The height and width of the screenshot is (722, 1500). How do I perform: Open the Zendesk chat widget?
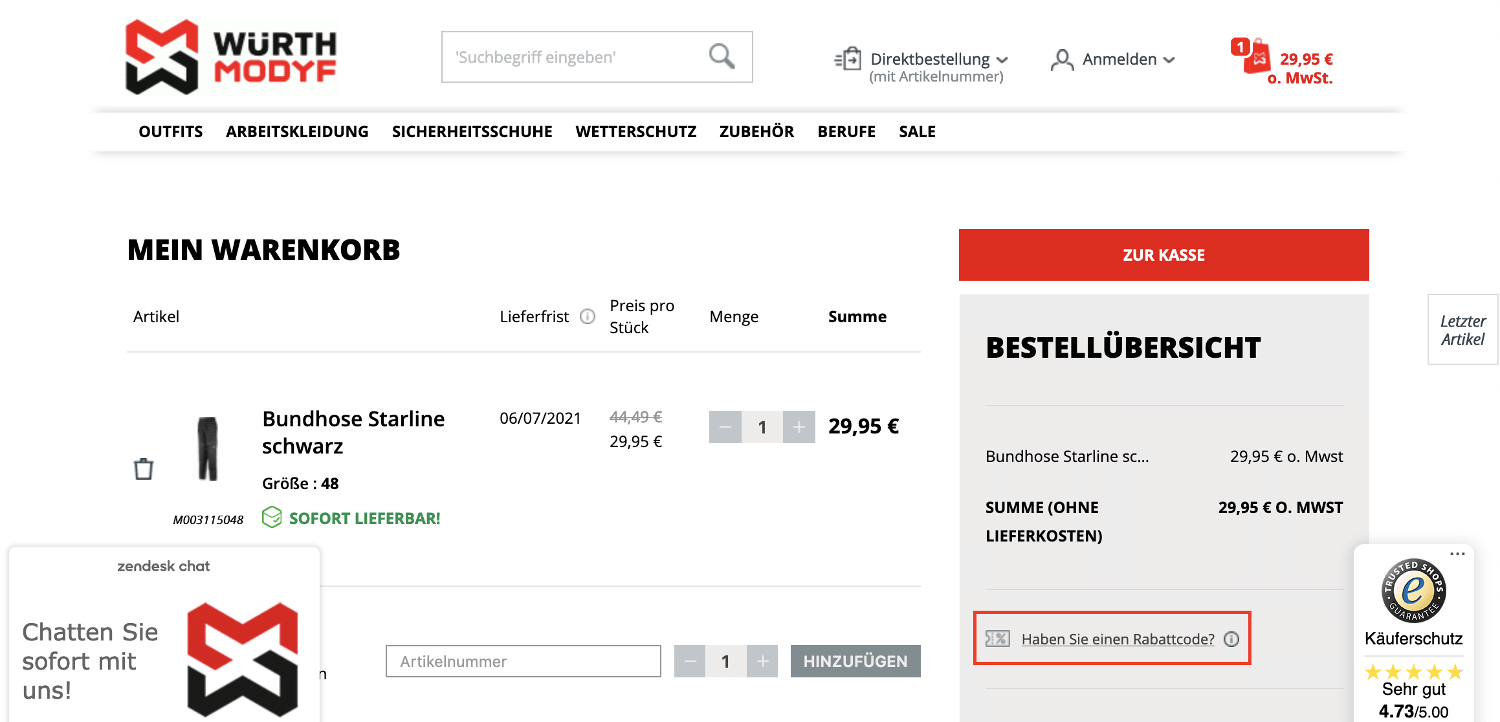[x=164, y=634]
